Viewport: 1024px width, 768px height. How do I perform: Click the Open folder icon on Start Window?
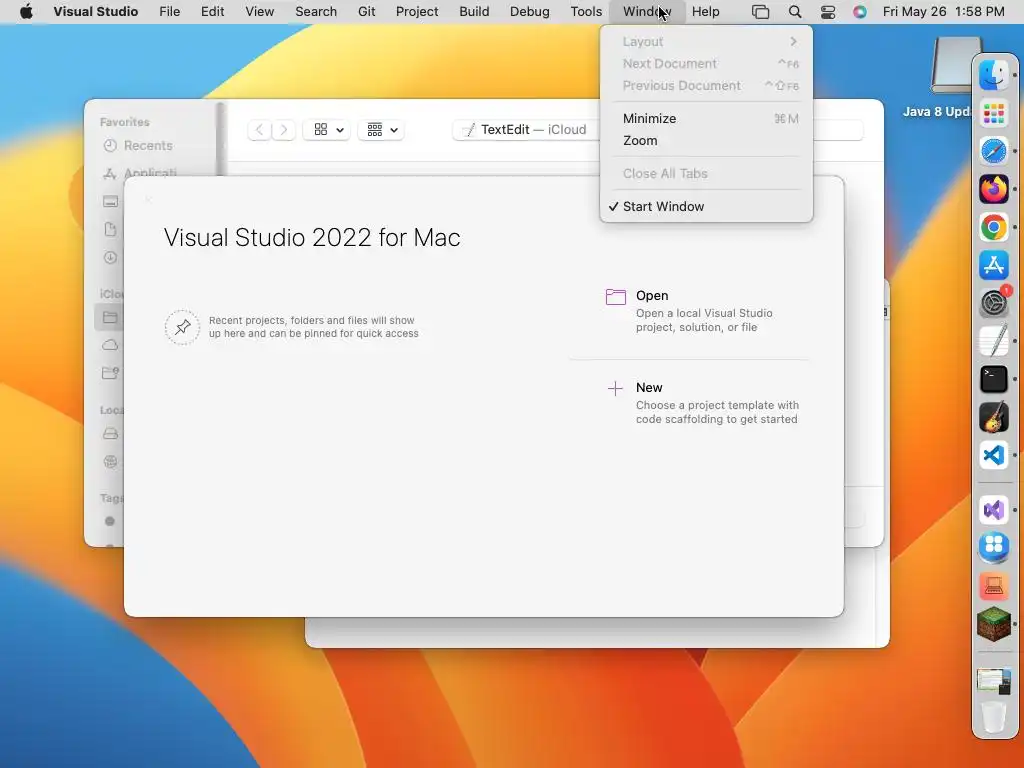(615, 297)
